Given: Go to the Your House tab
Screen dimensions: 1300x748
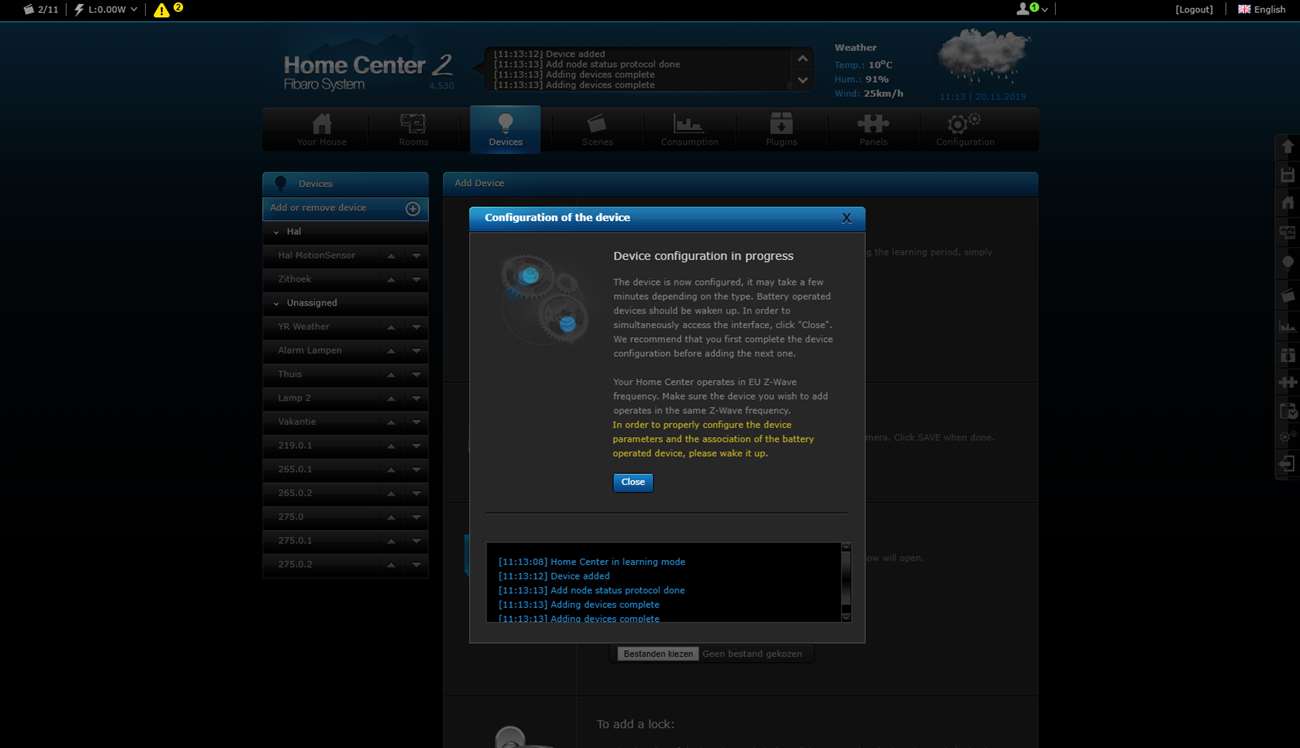Looking at the screenshot, I should click(321, 130).
